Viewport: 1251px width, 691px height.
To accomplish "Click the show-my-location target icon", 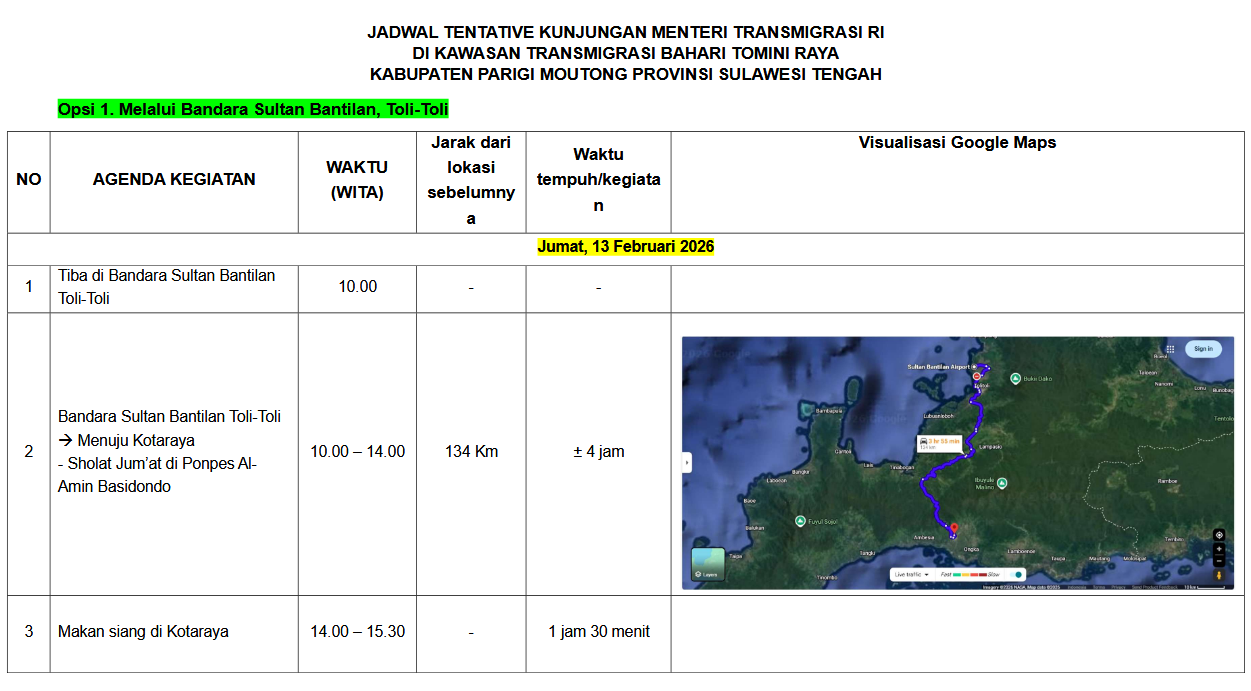I will coord(1219,535).
